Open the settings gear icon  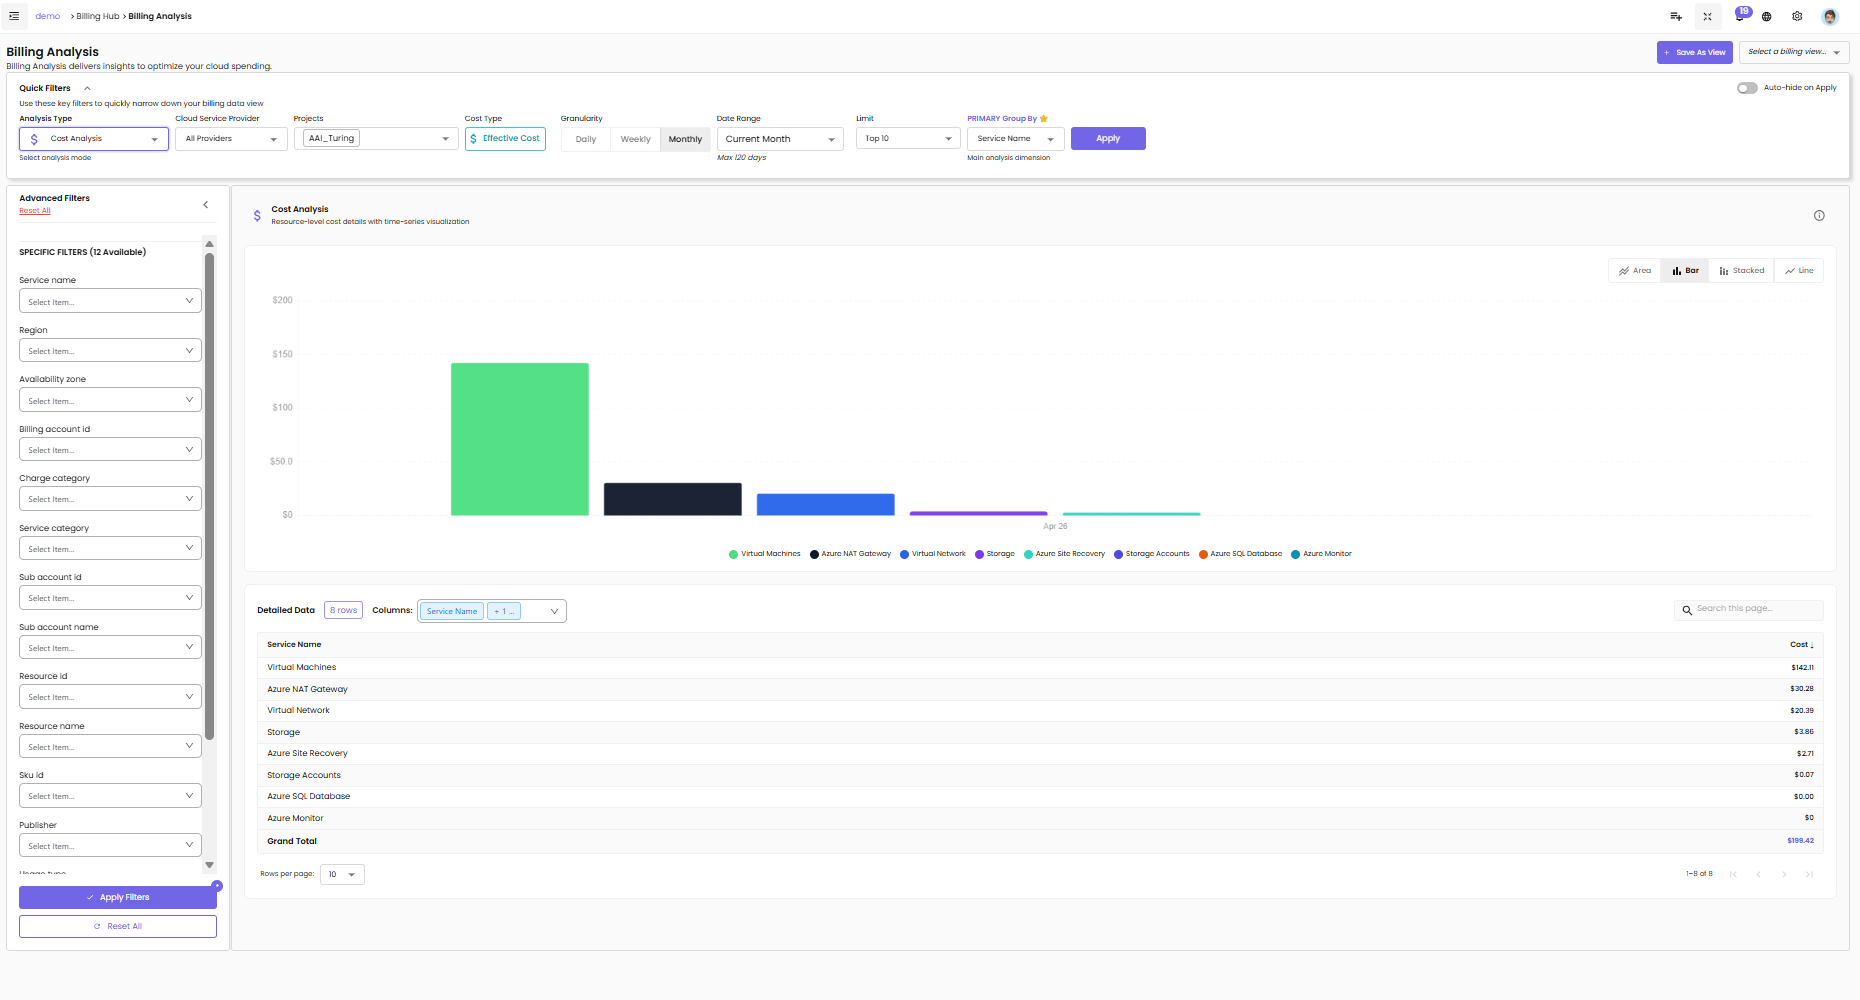point(1797,16)
